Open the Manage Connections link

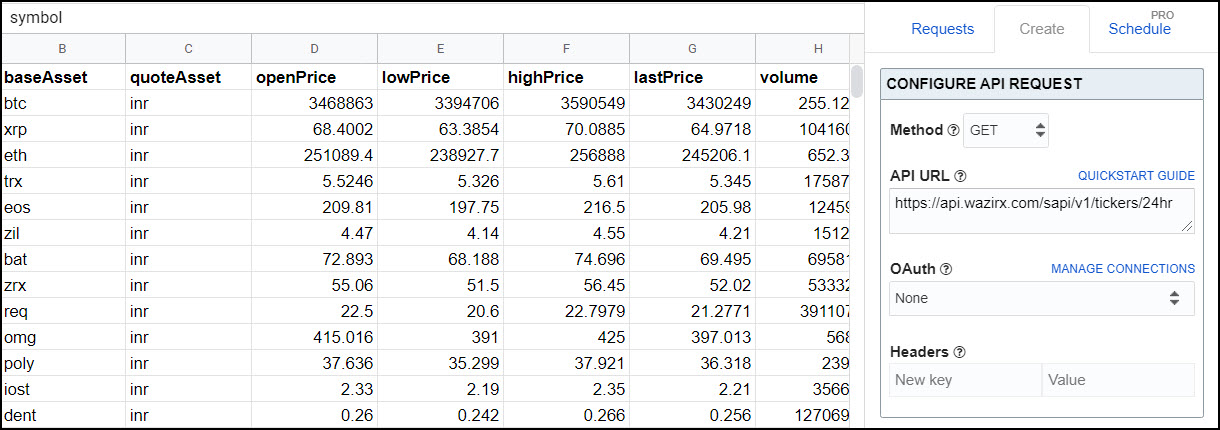[1123, 269]
